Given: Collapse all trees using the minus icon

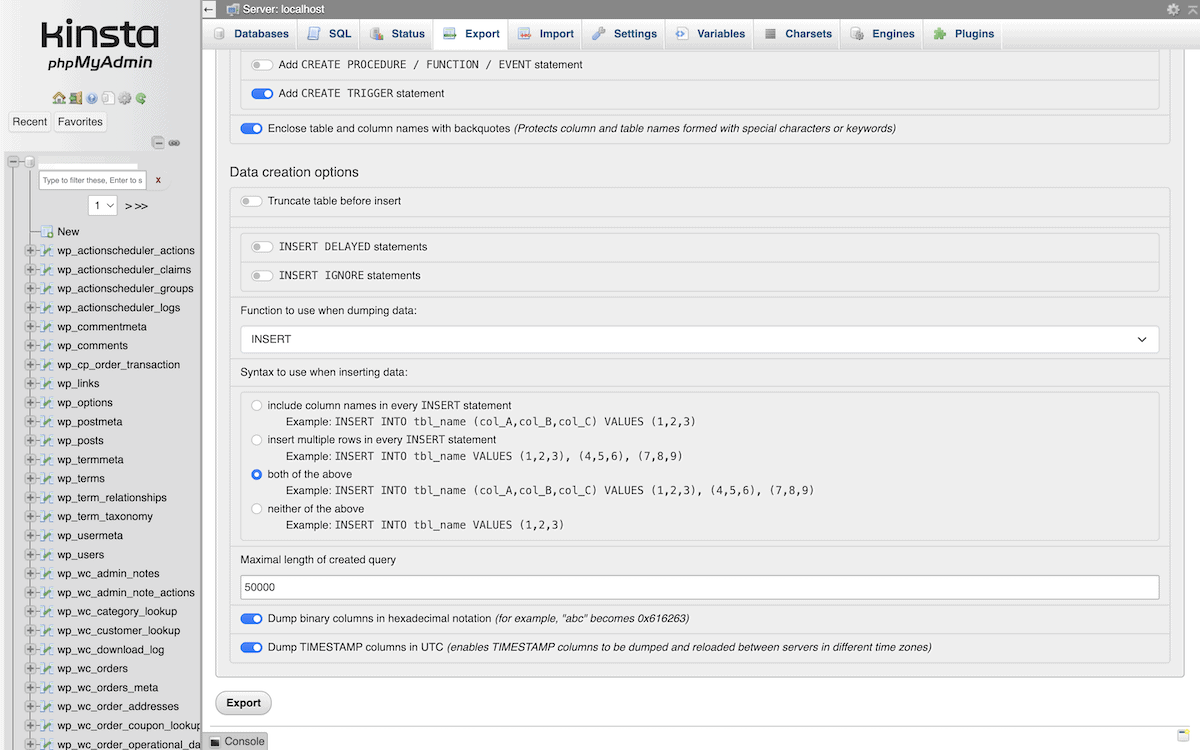Looking at the screenshot, I should 159,143.
